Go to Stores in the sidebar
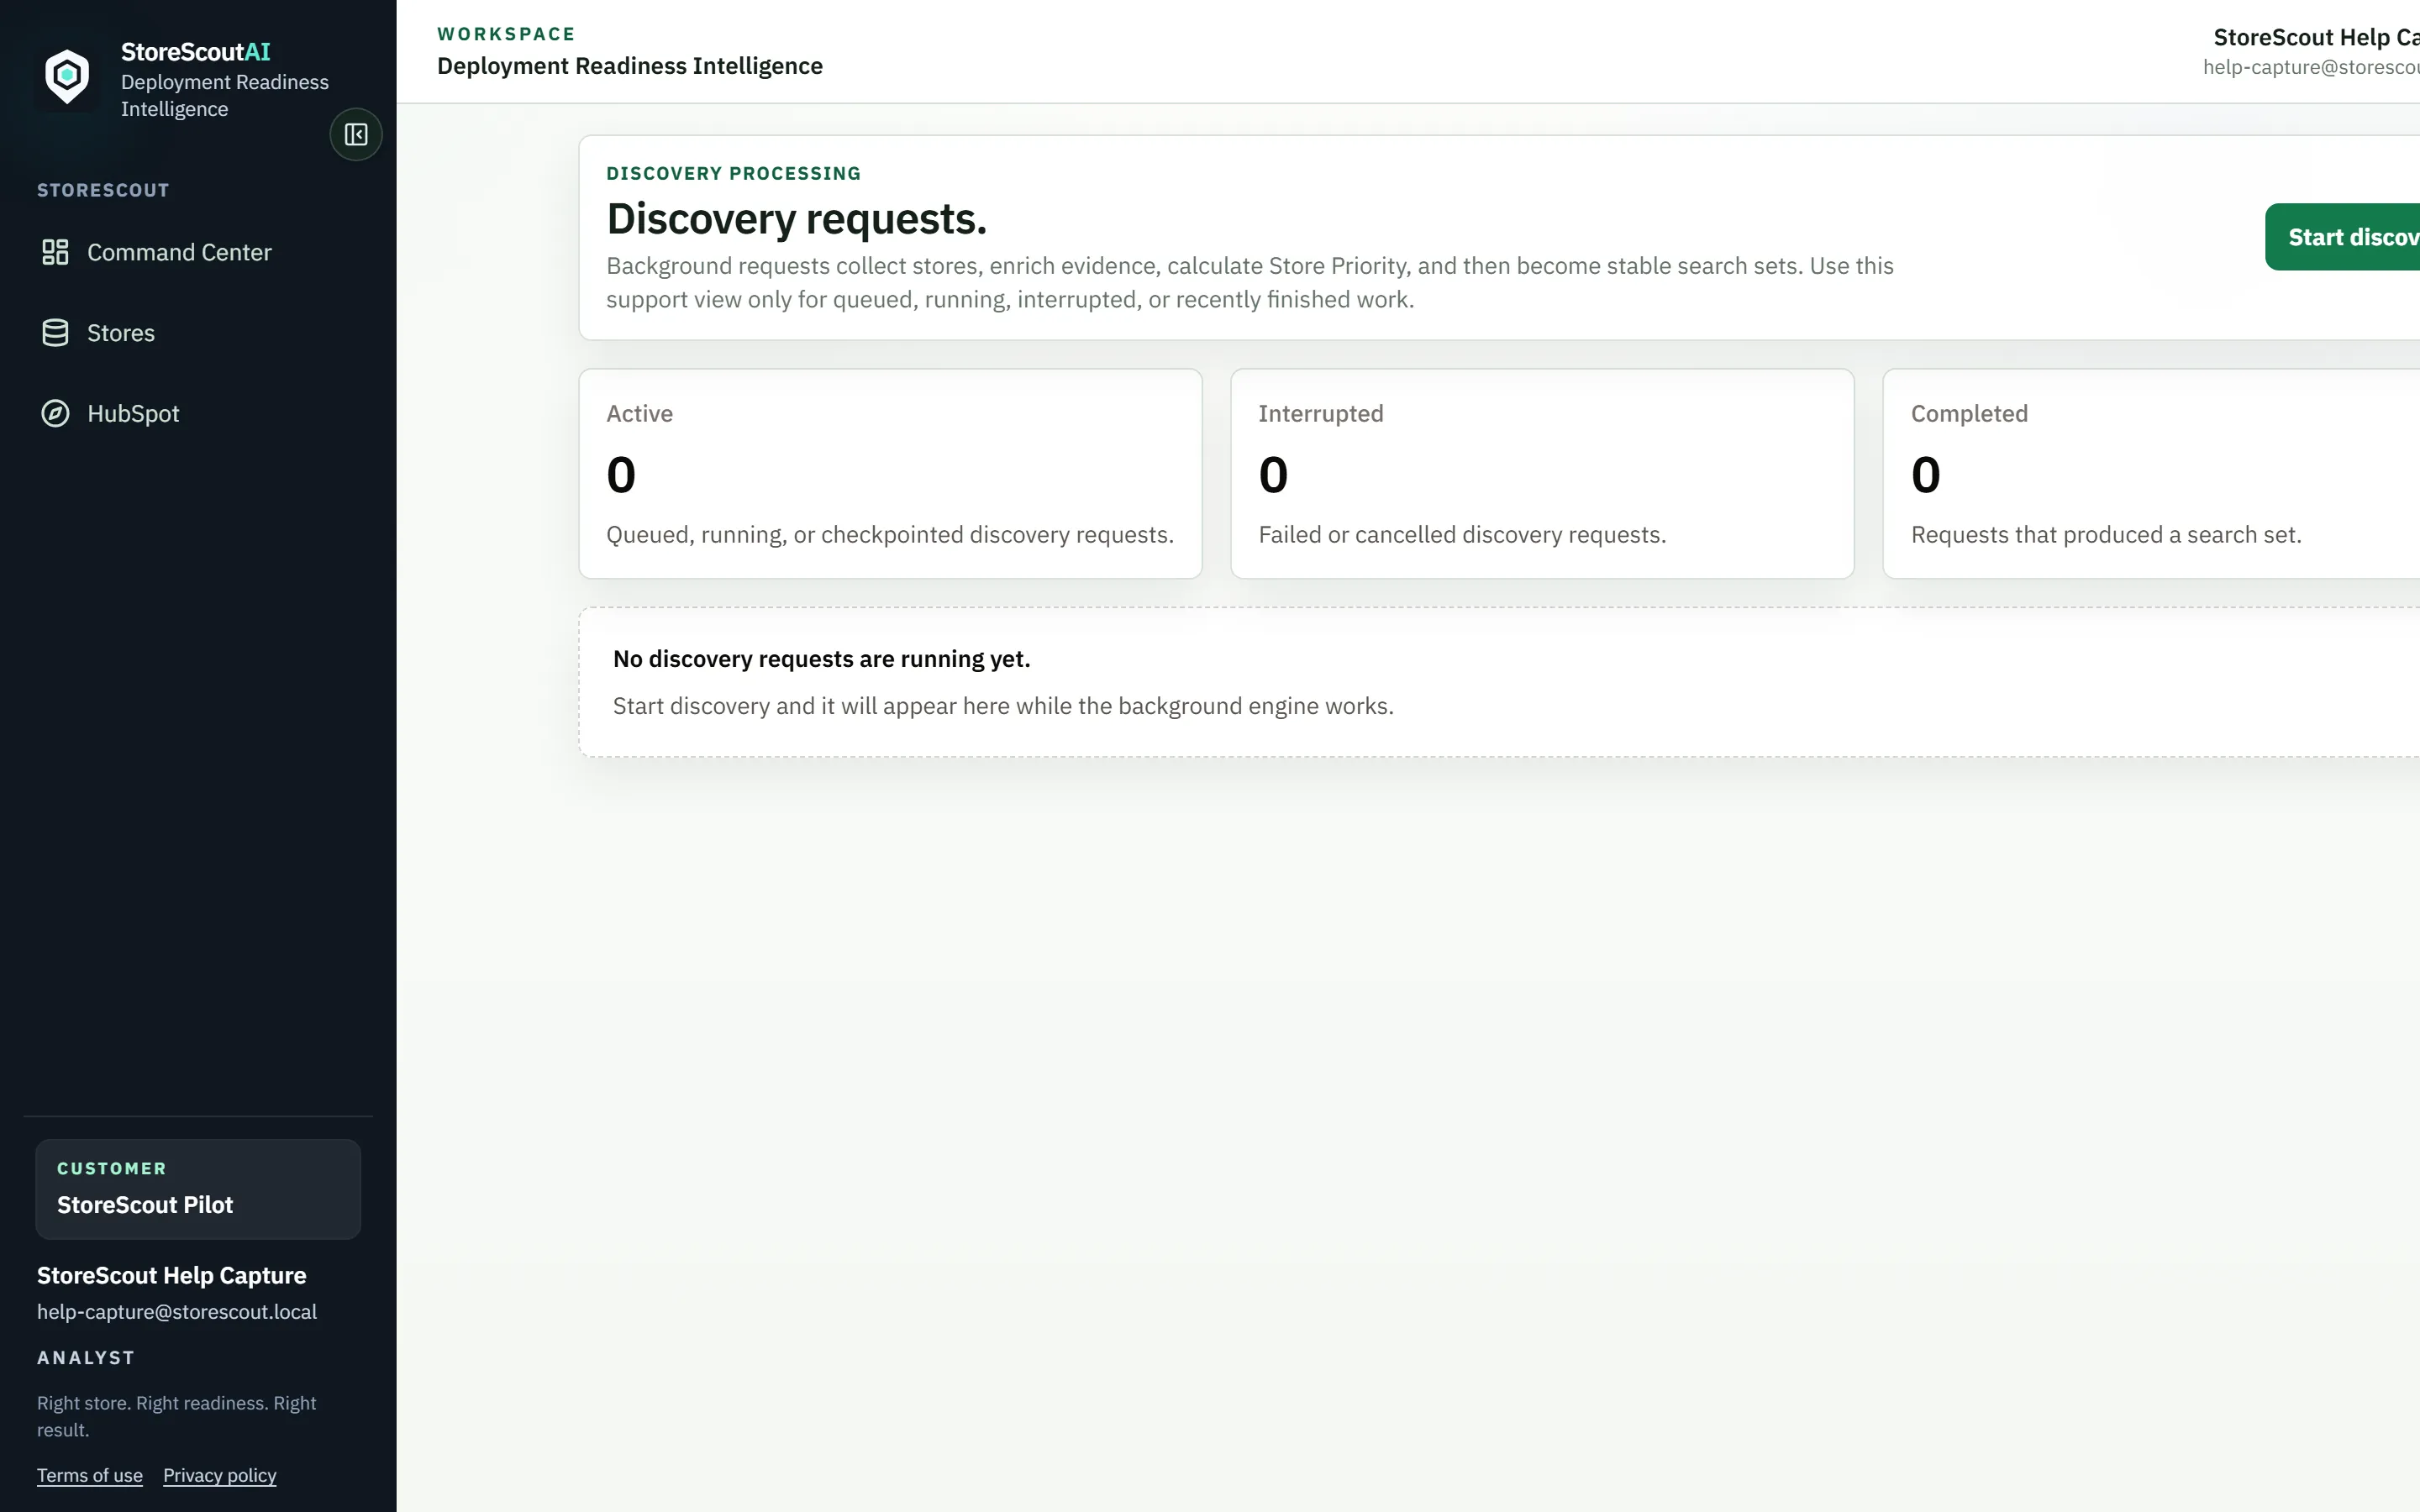2420x1512 pixels. coord(198,333)
